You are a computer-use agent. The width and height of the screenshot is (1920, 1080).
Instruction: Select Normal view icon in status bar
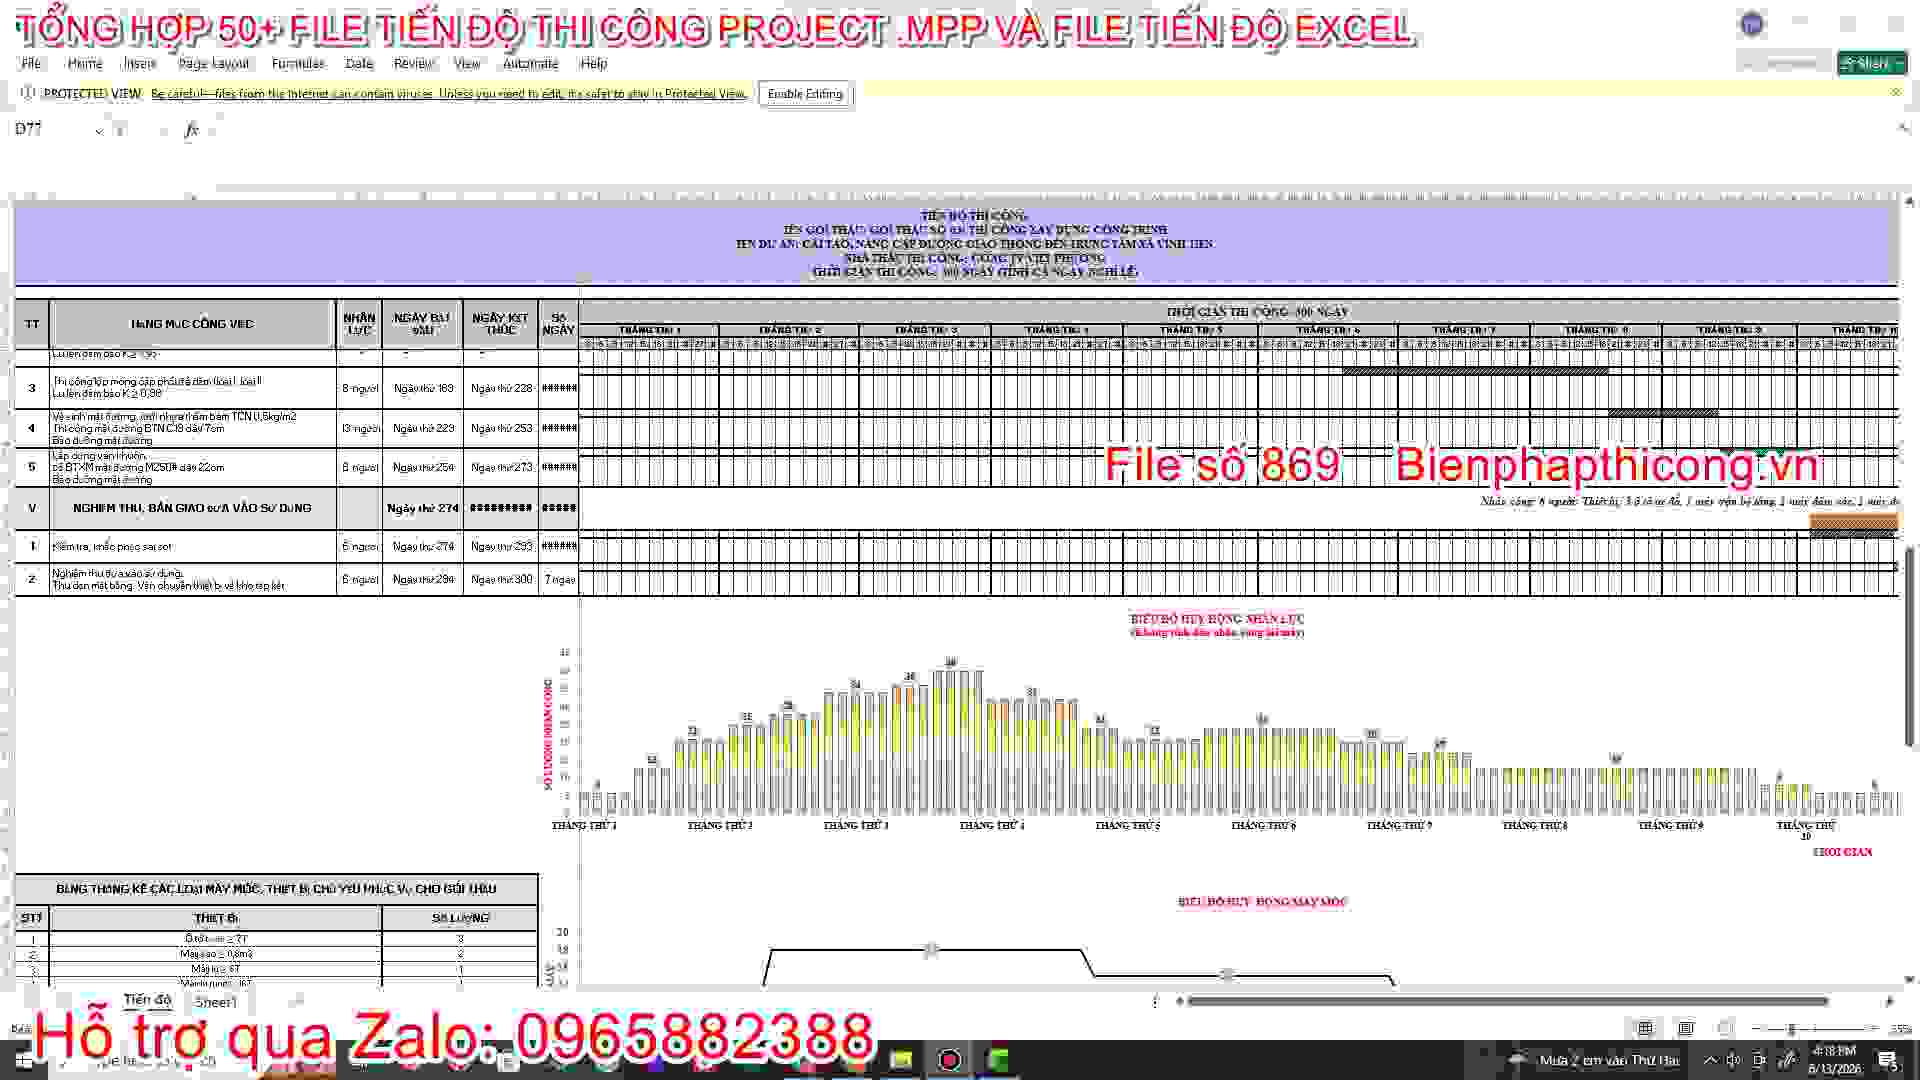coord(1645,1028)
